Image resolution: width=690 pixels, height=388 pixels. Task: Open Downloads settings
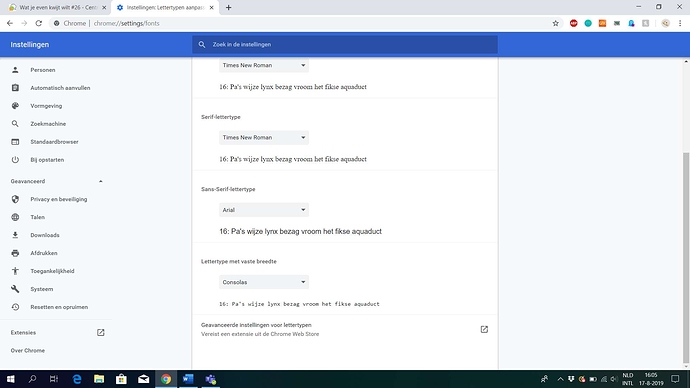(45, 235)
